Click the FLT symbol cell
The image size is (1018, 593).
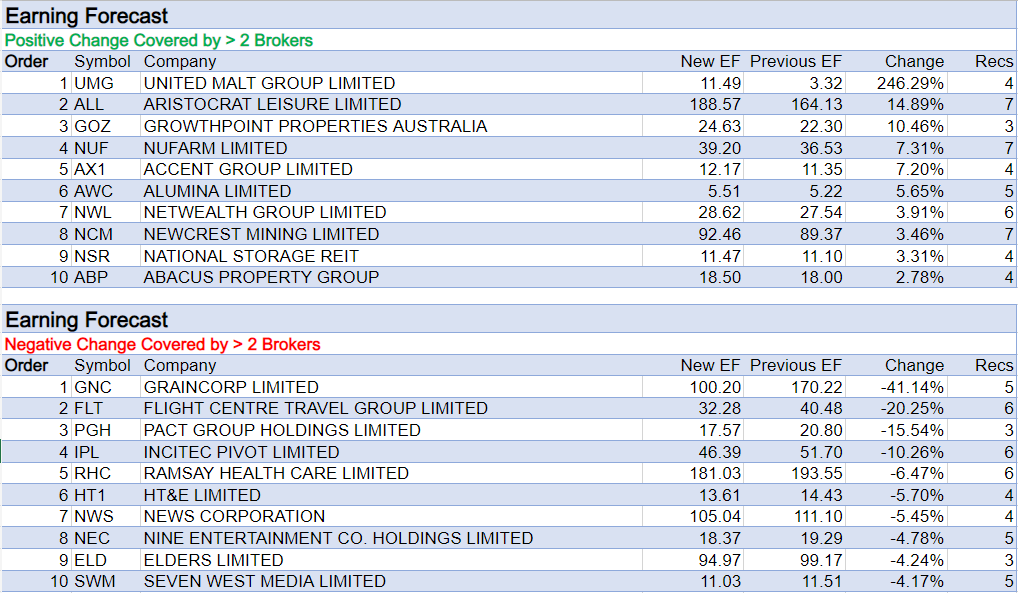click(x=88, y=409)
